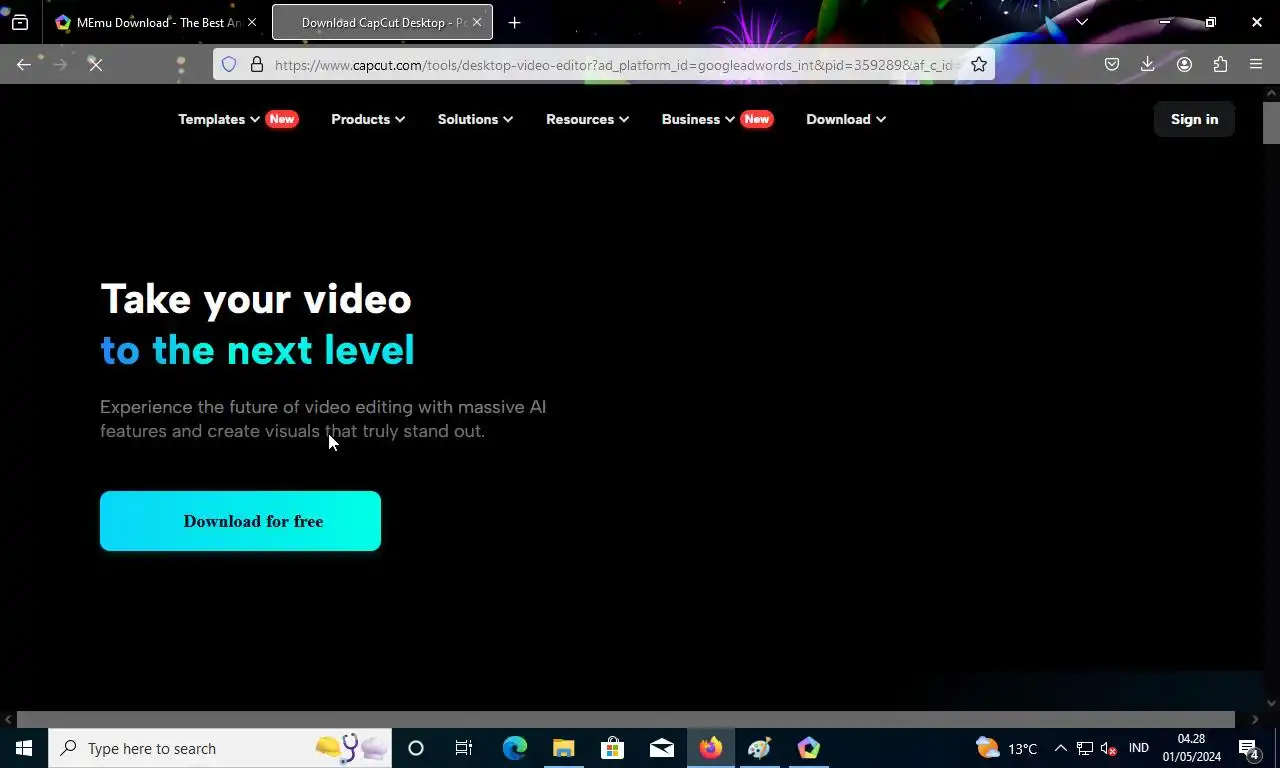Click the tracking protection shield icon

point(229,64)
